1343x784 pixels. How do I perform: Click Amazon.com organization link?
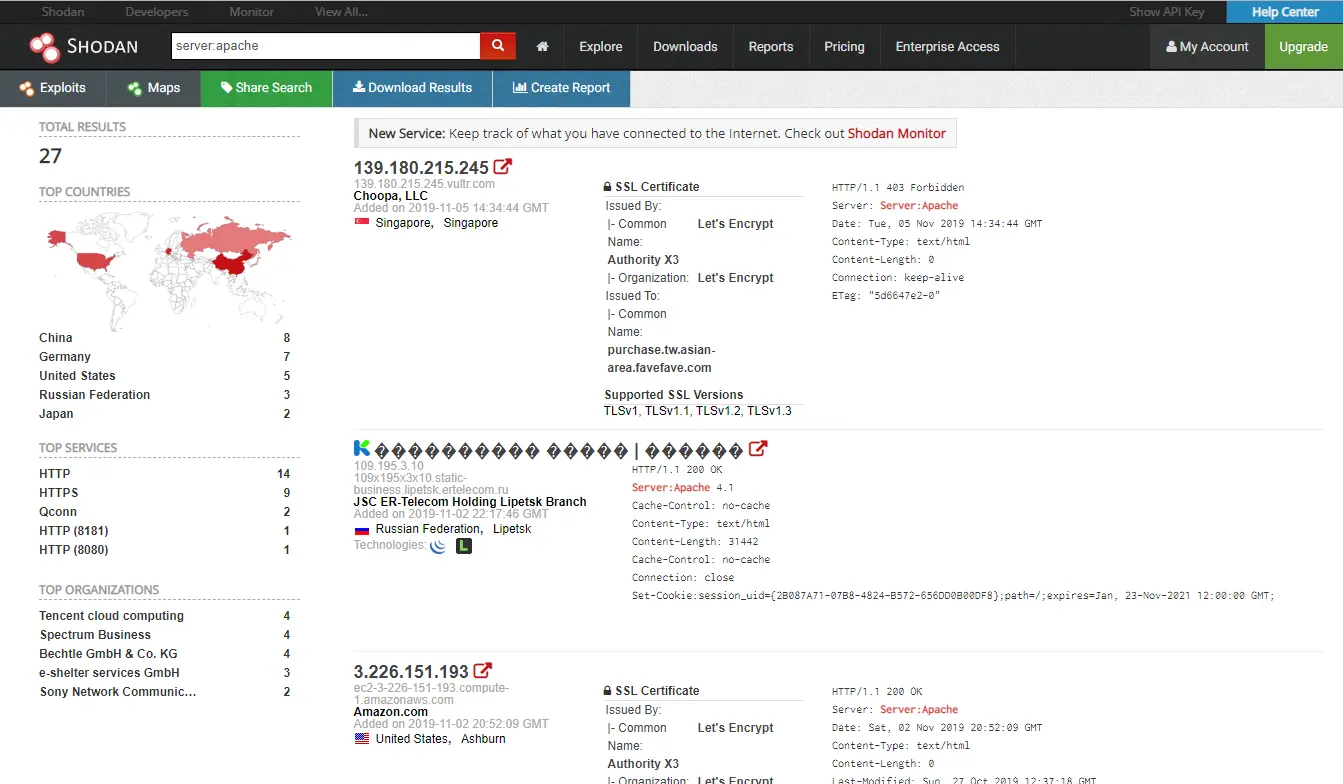(391, 712)
